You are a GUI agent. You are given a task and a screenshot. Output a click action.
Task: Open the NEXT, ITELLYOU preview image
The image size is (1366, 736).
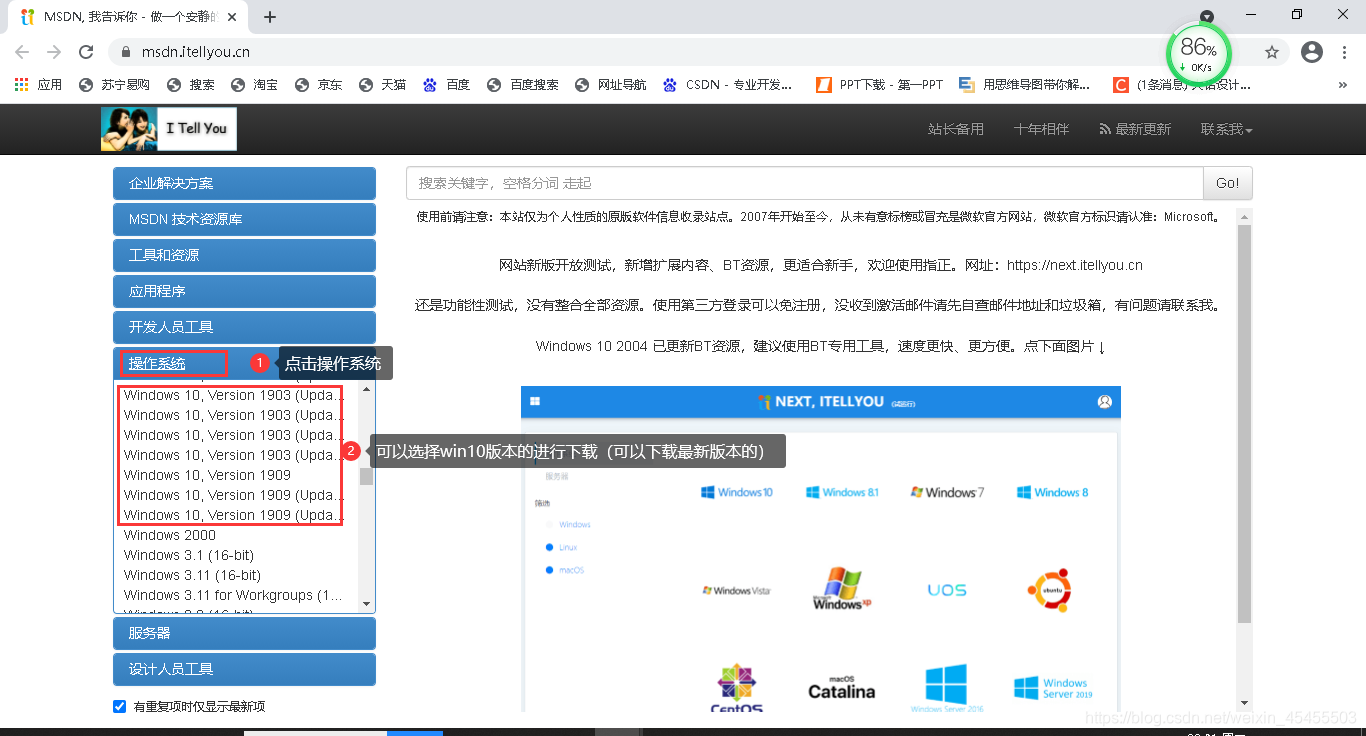coord(820,549)
